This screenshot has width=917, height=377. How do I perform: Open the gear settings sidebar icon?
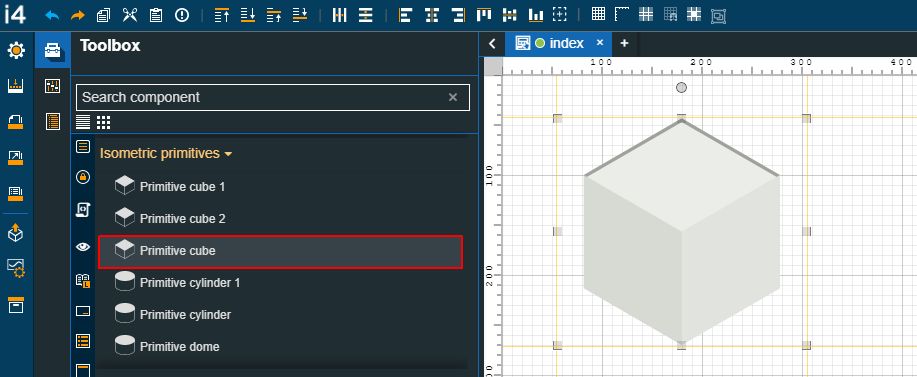pos(16,51)
